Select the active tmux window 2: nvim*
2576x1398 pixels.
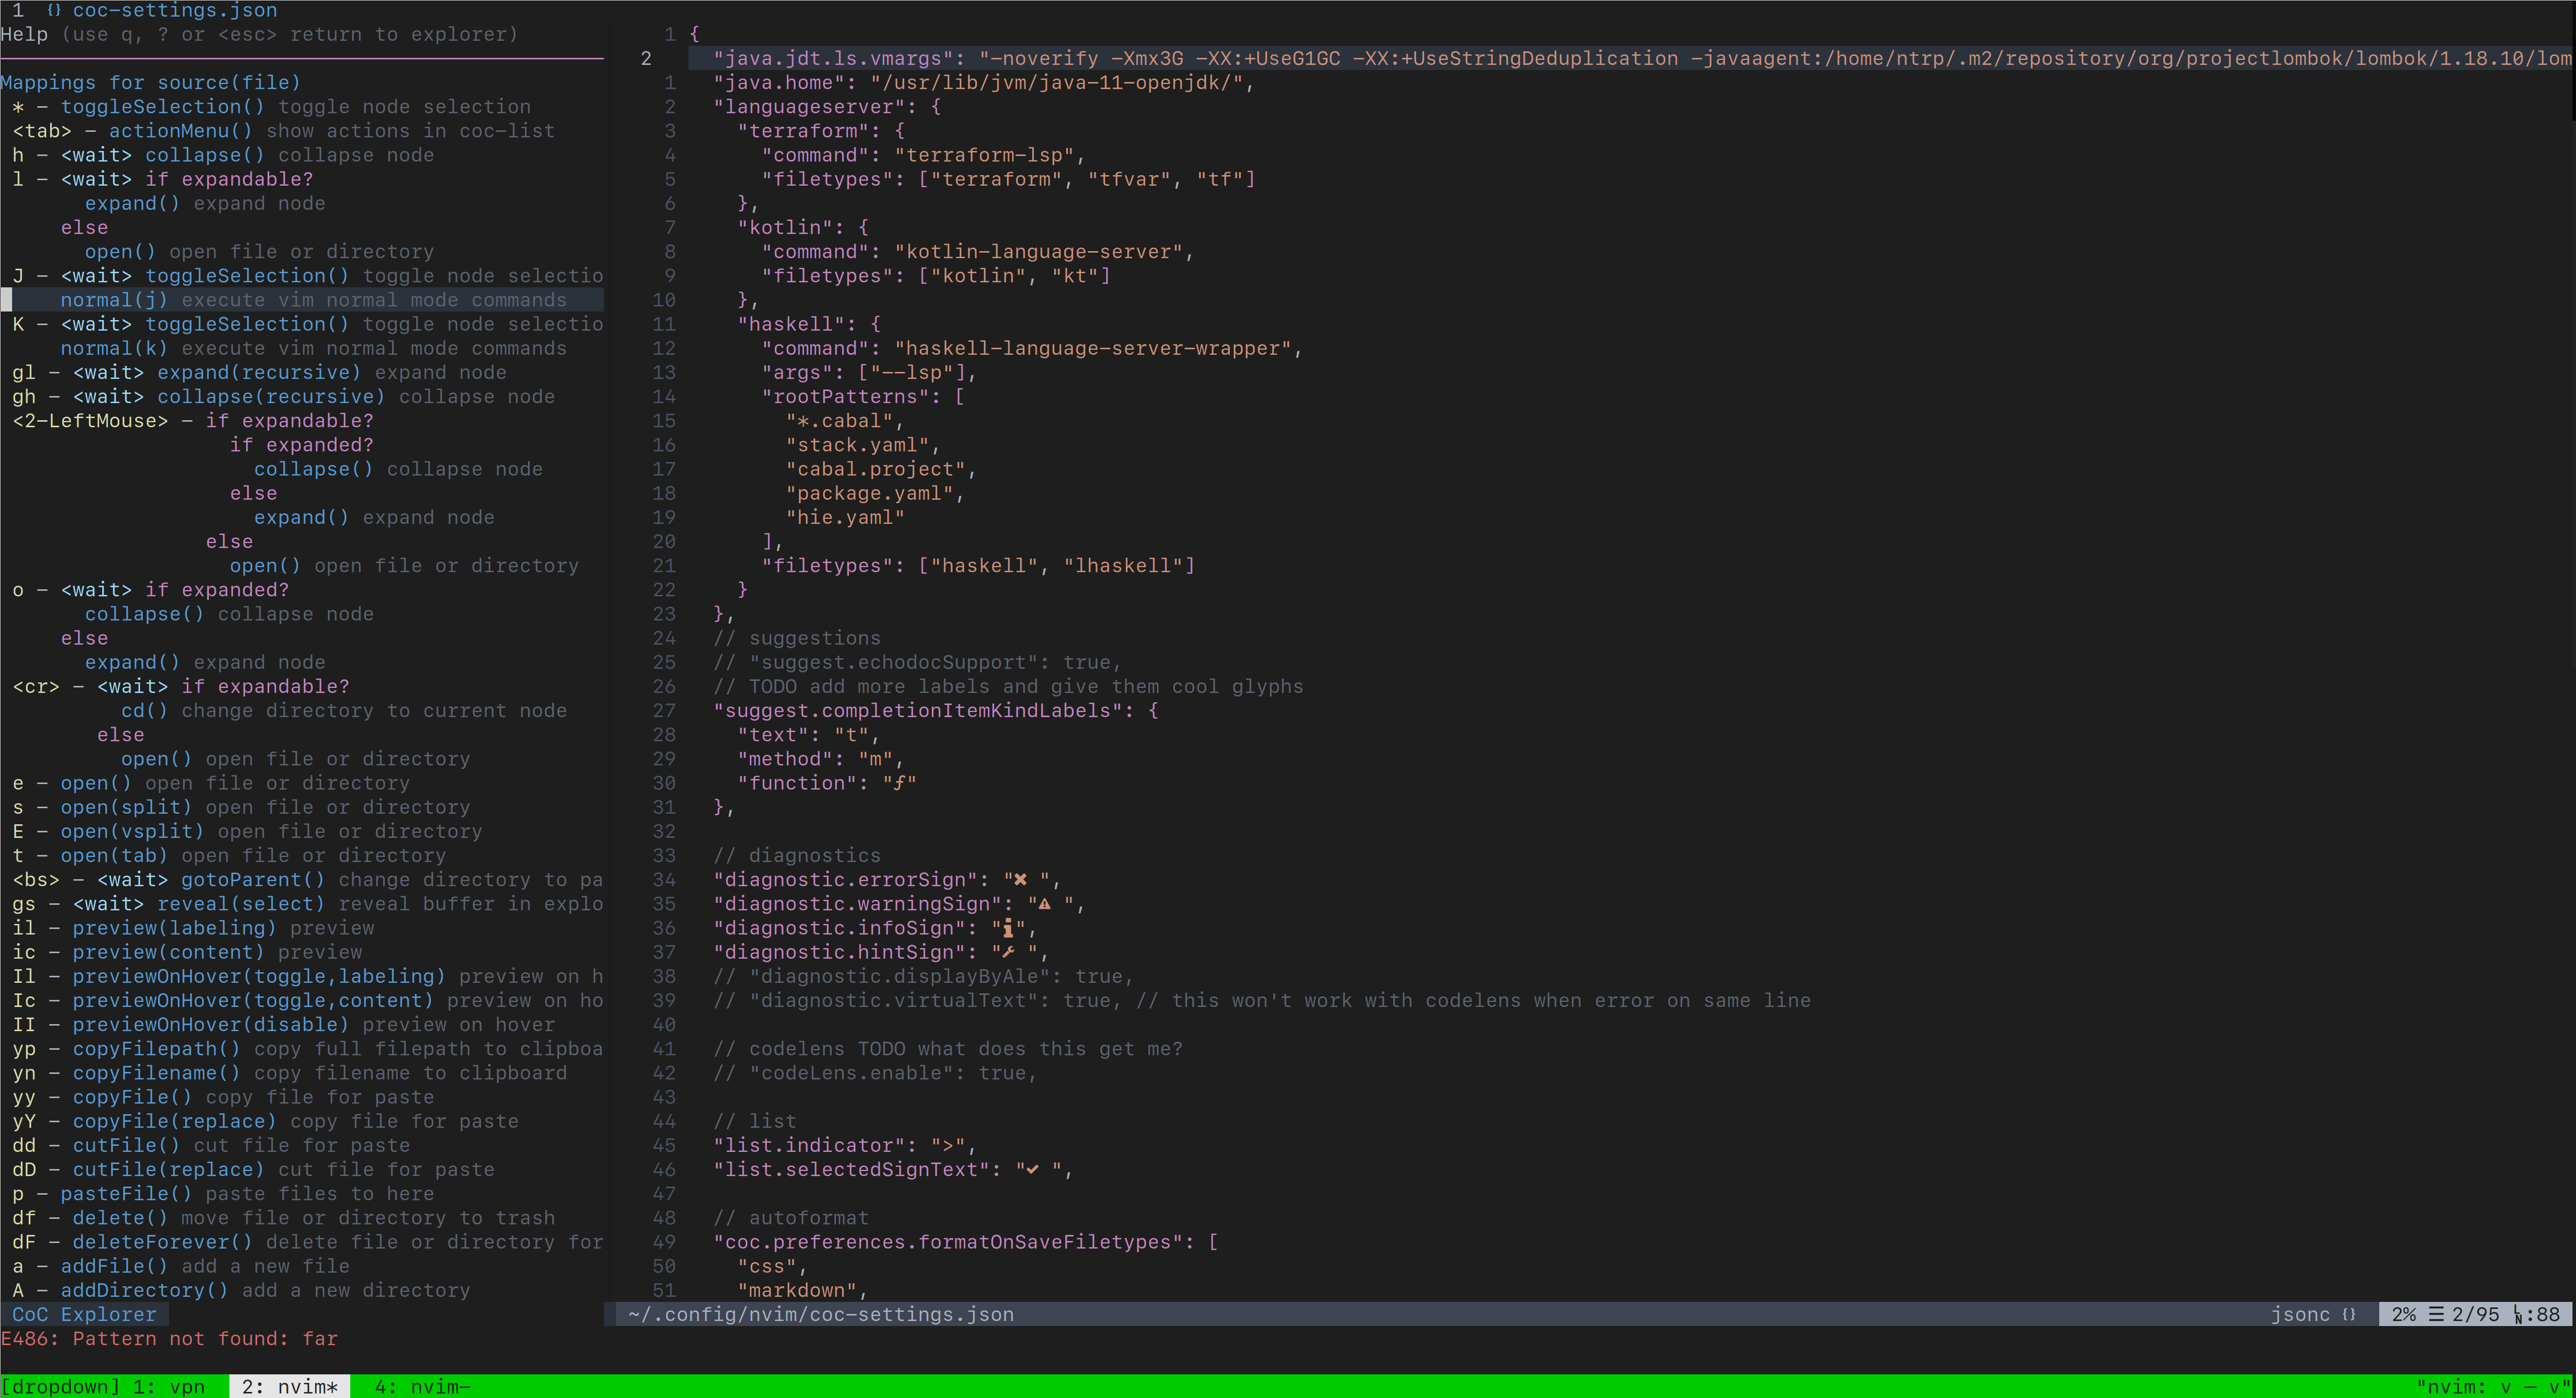[x=287, y=1386]
